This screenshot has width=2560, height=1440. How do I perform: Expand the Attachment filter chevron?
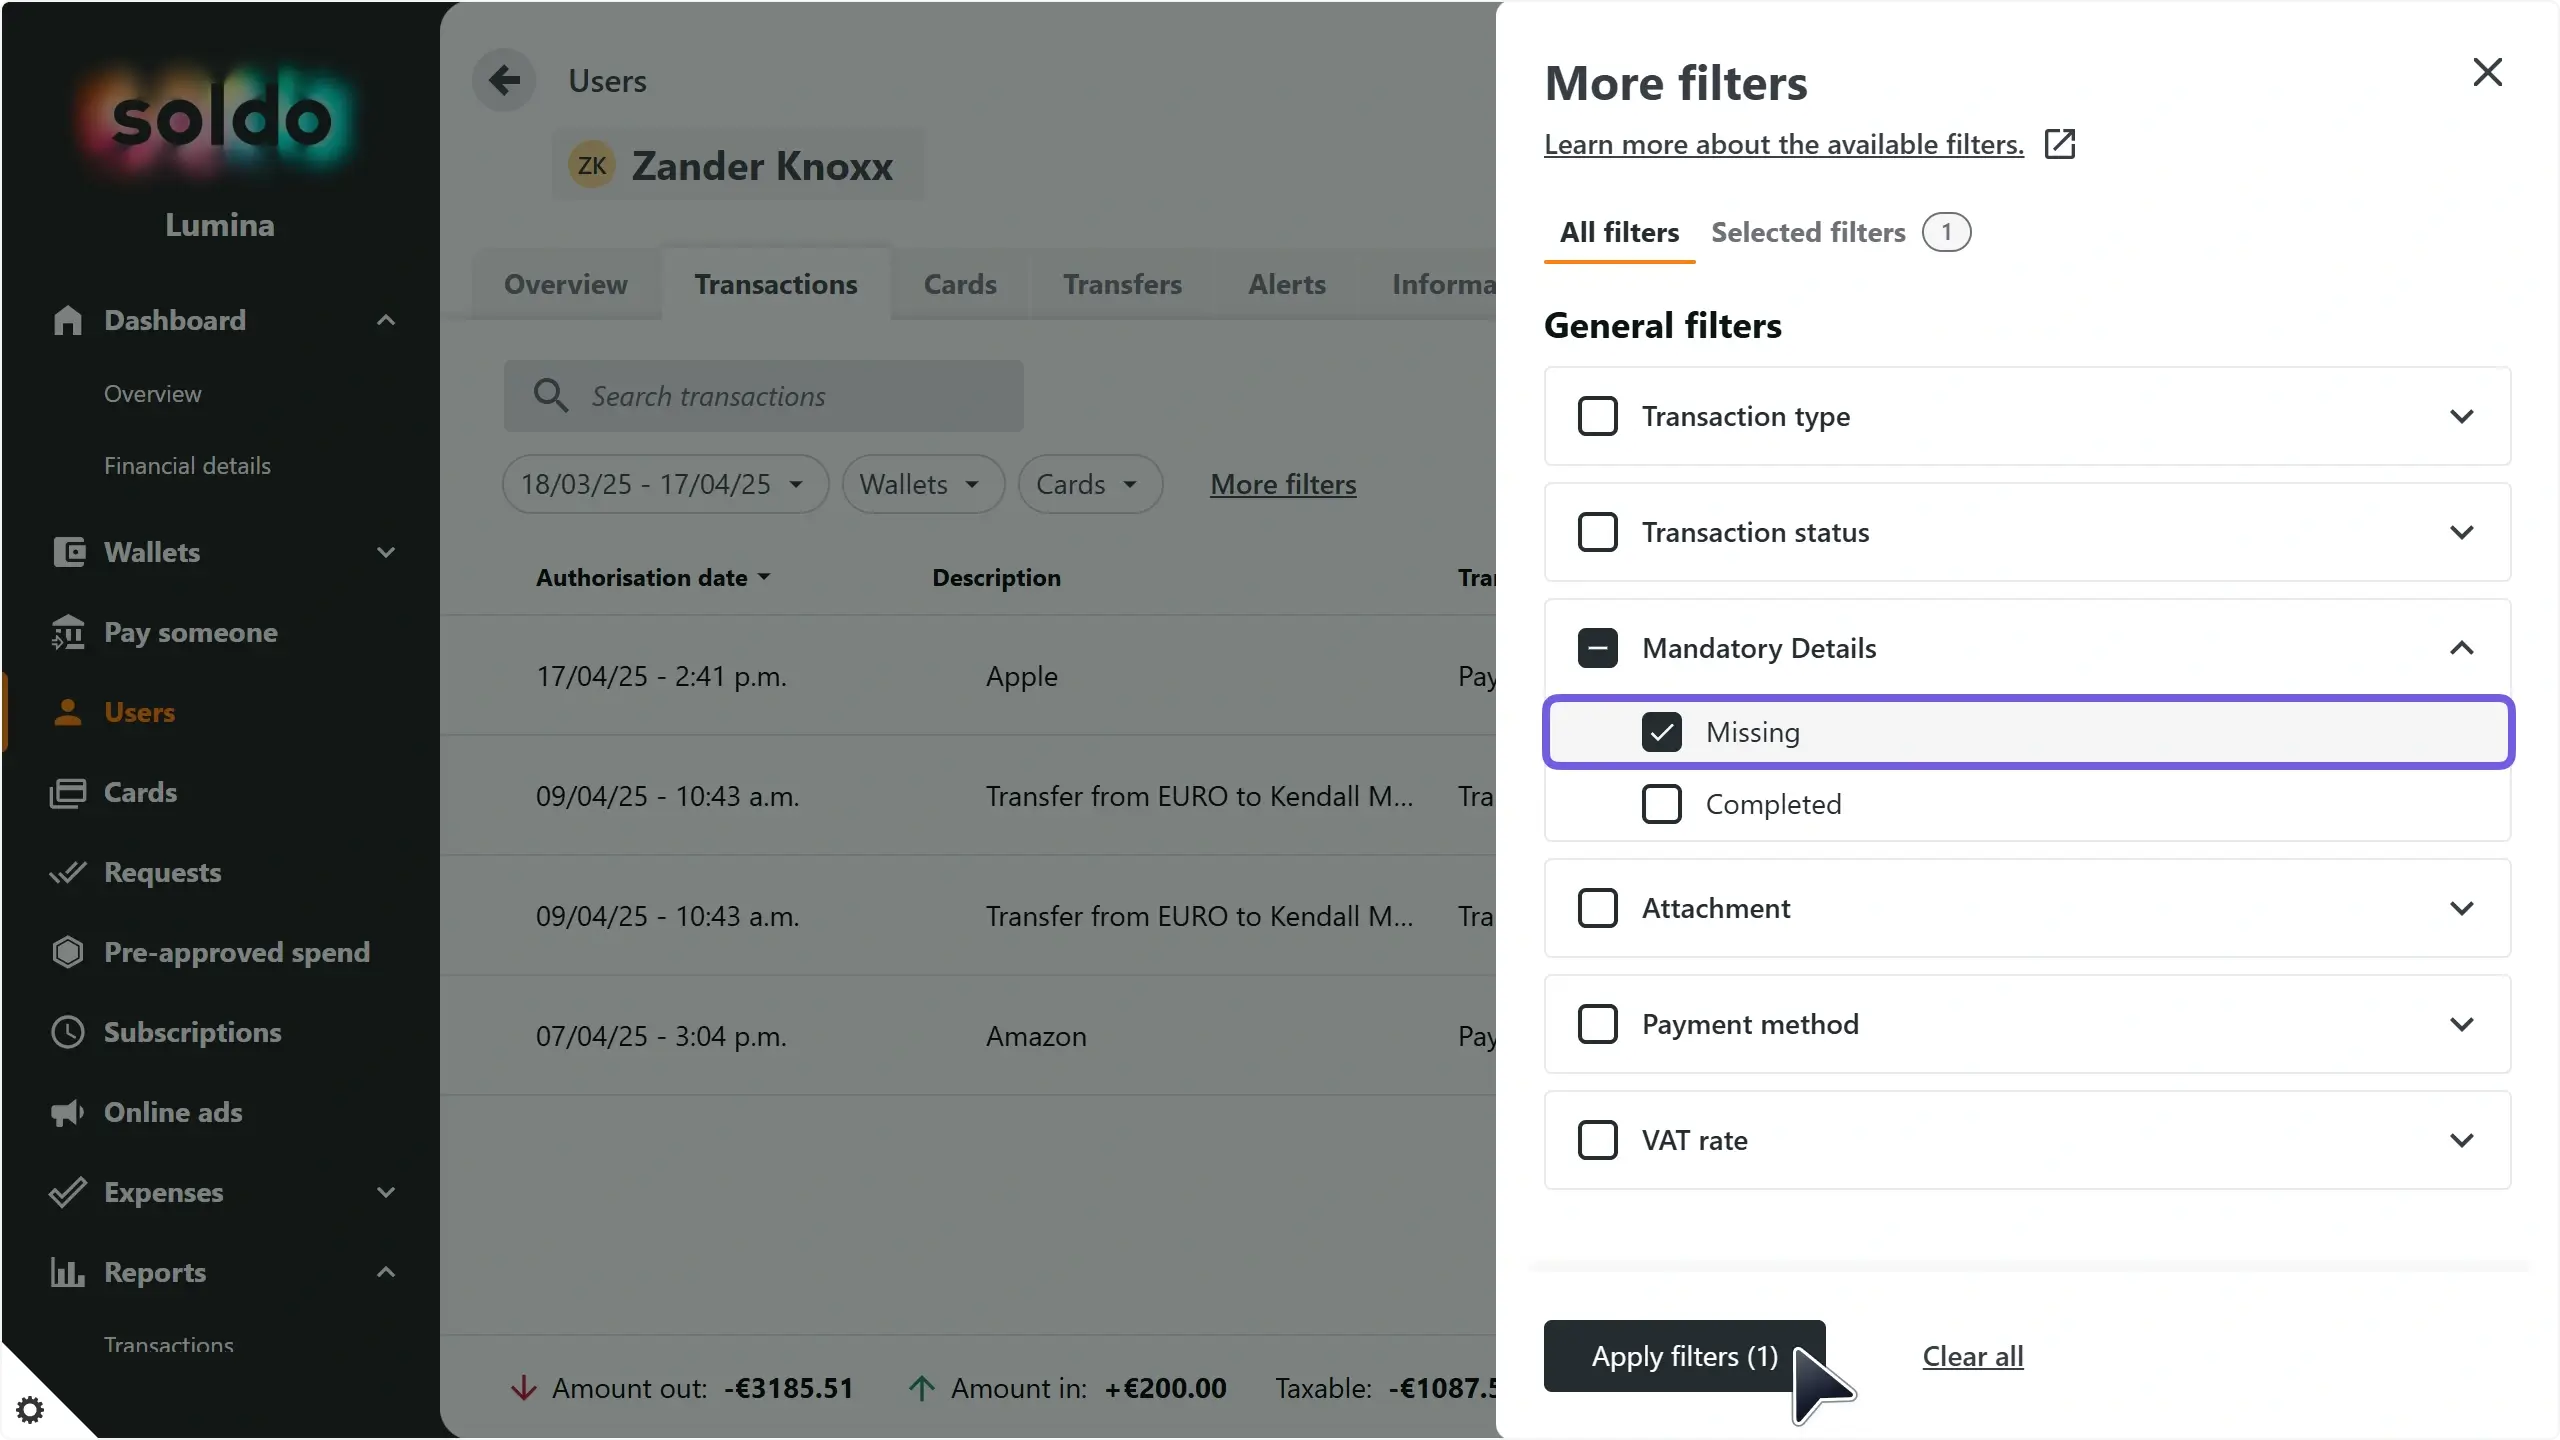[x=2462, y=908]
